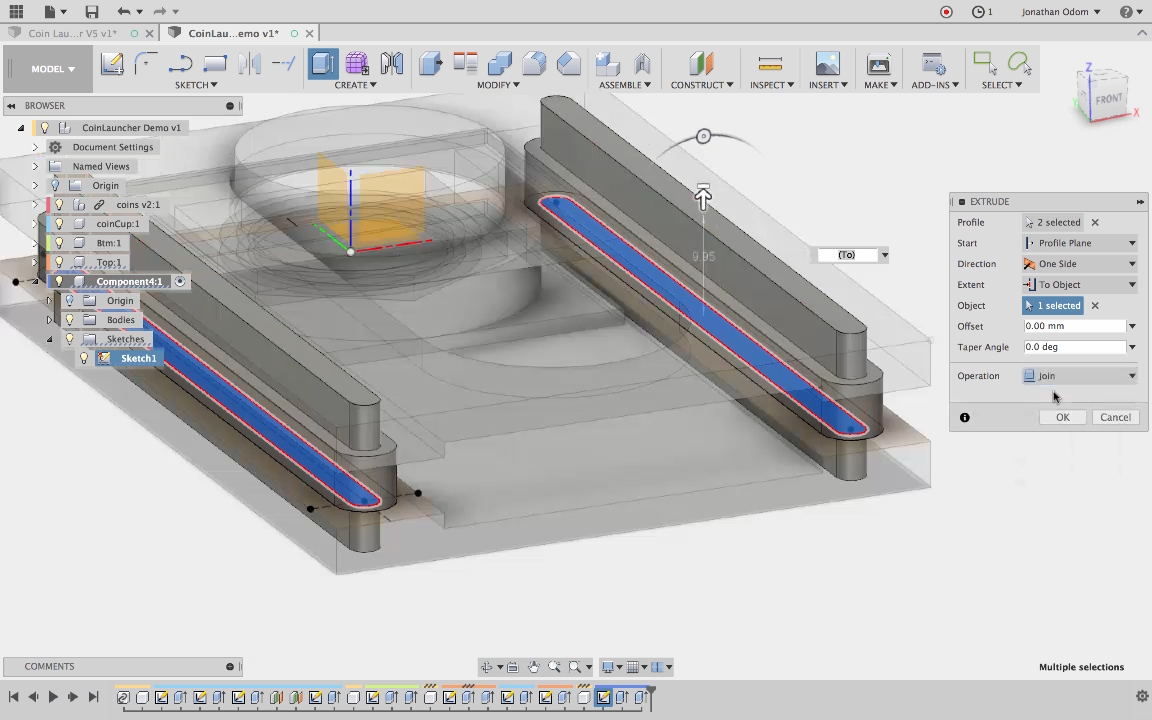
Task: Open the Extent To Object dropdown
Action: 1081,285
